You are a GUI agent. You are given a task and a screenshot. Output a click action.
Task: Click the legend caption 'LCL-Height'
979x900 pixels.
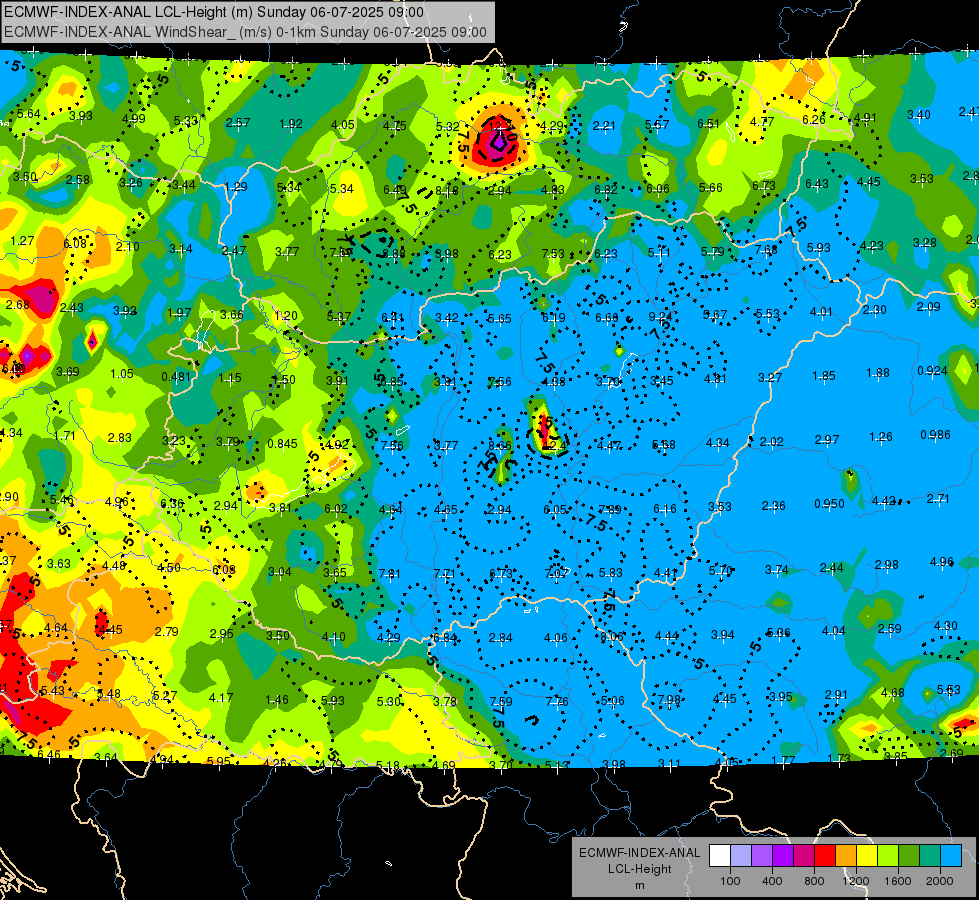tap(640, 869)
